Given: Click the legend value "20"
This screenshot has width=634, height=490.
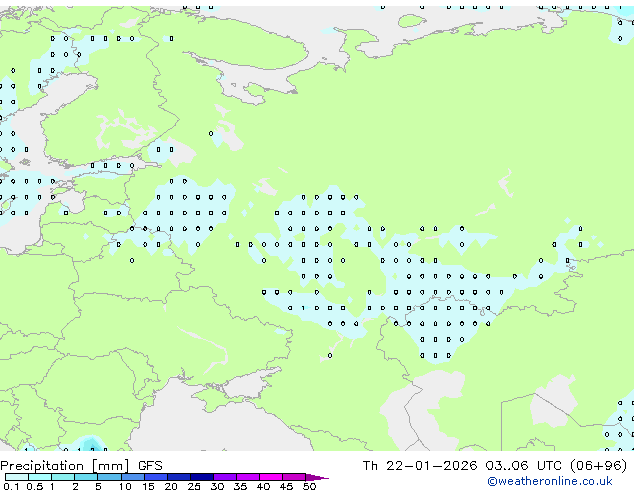Looking at the screenshot, I should pos(171,486).
